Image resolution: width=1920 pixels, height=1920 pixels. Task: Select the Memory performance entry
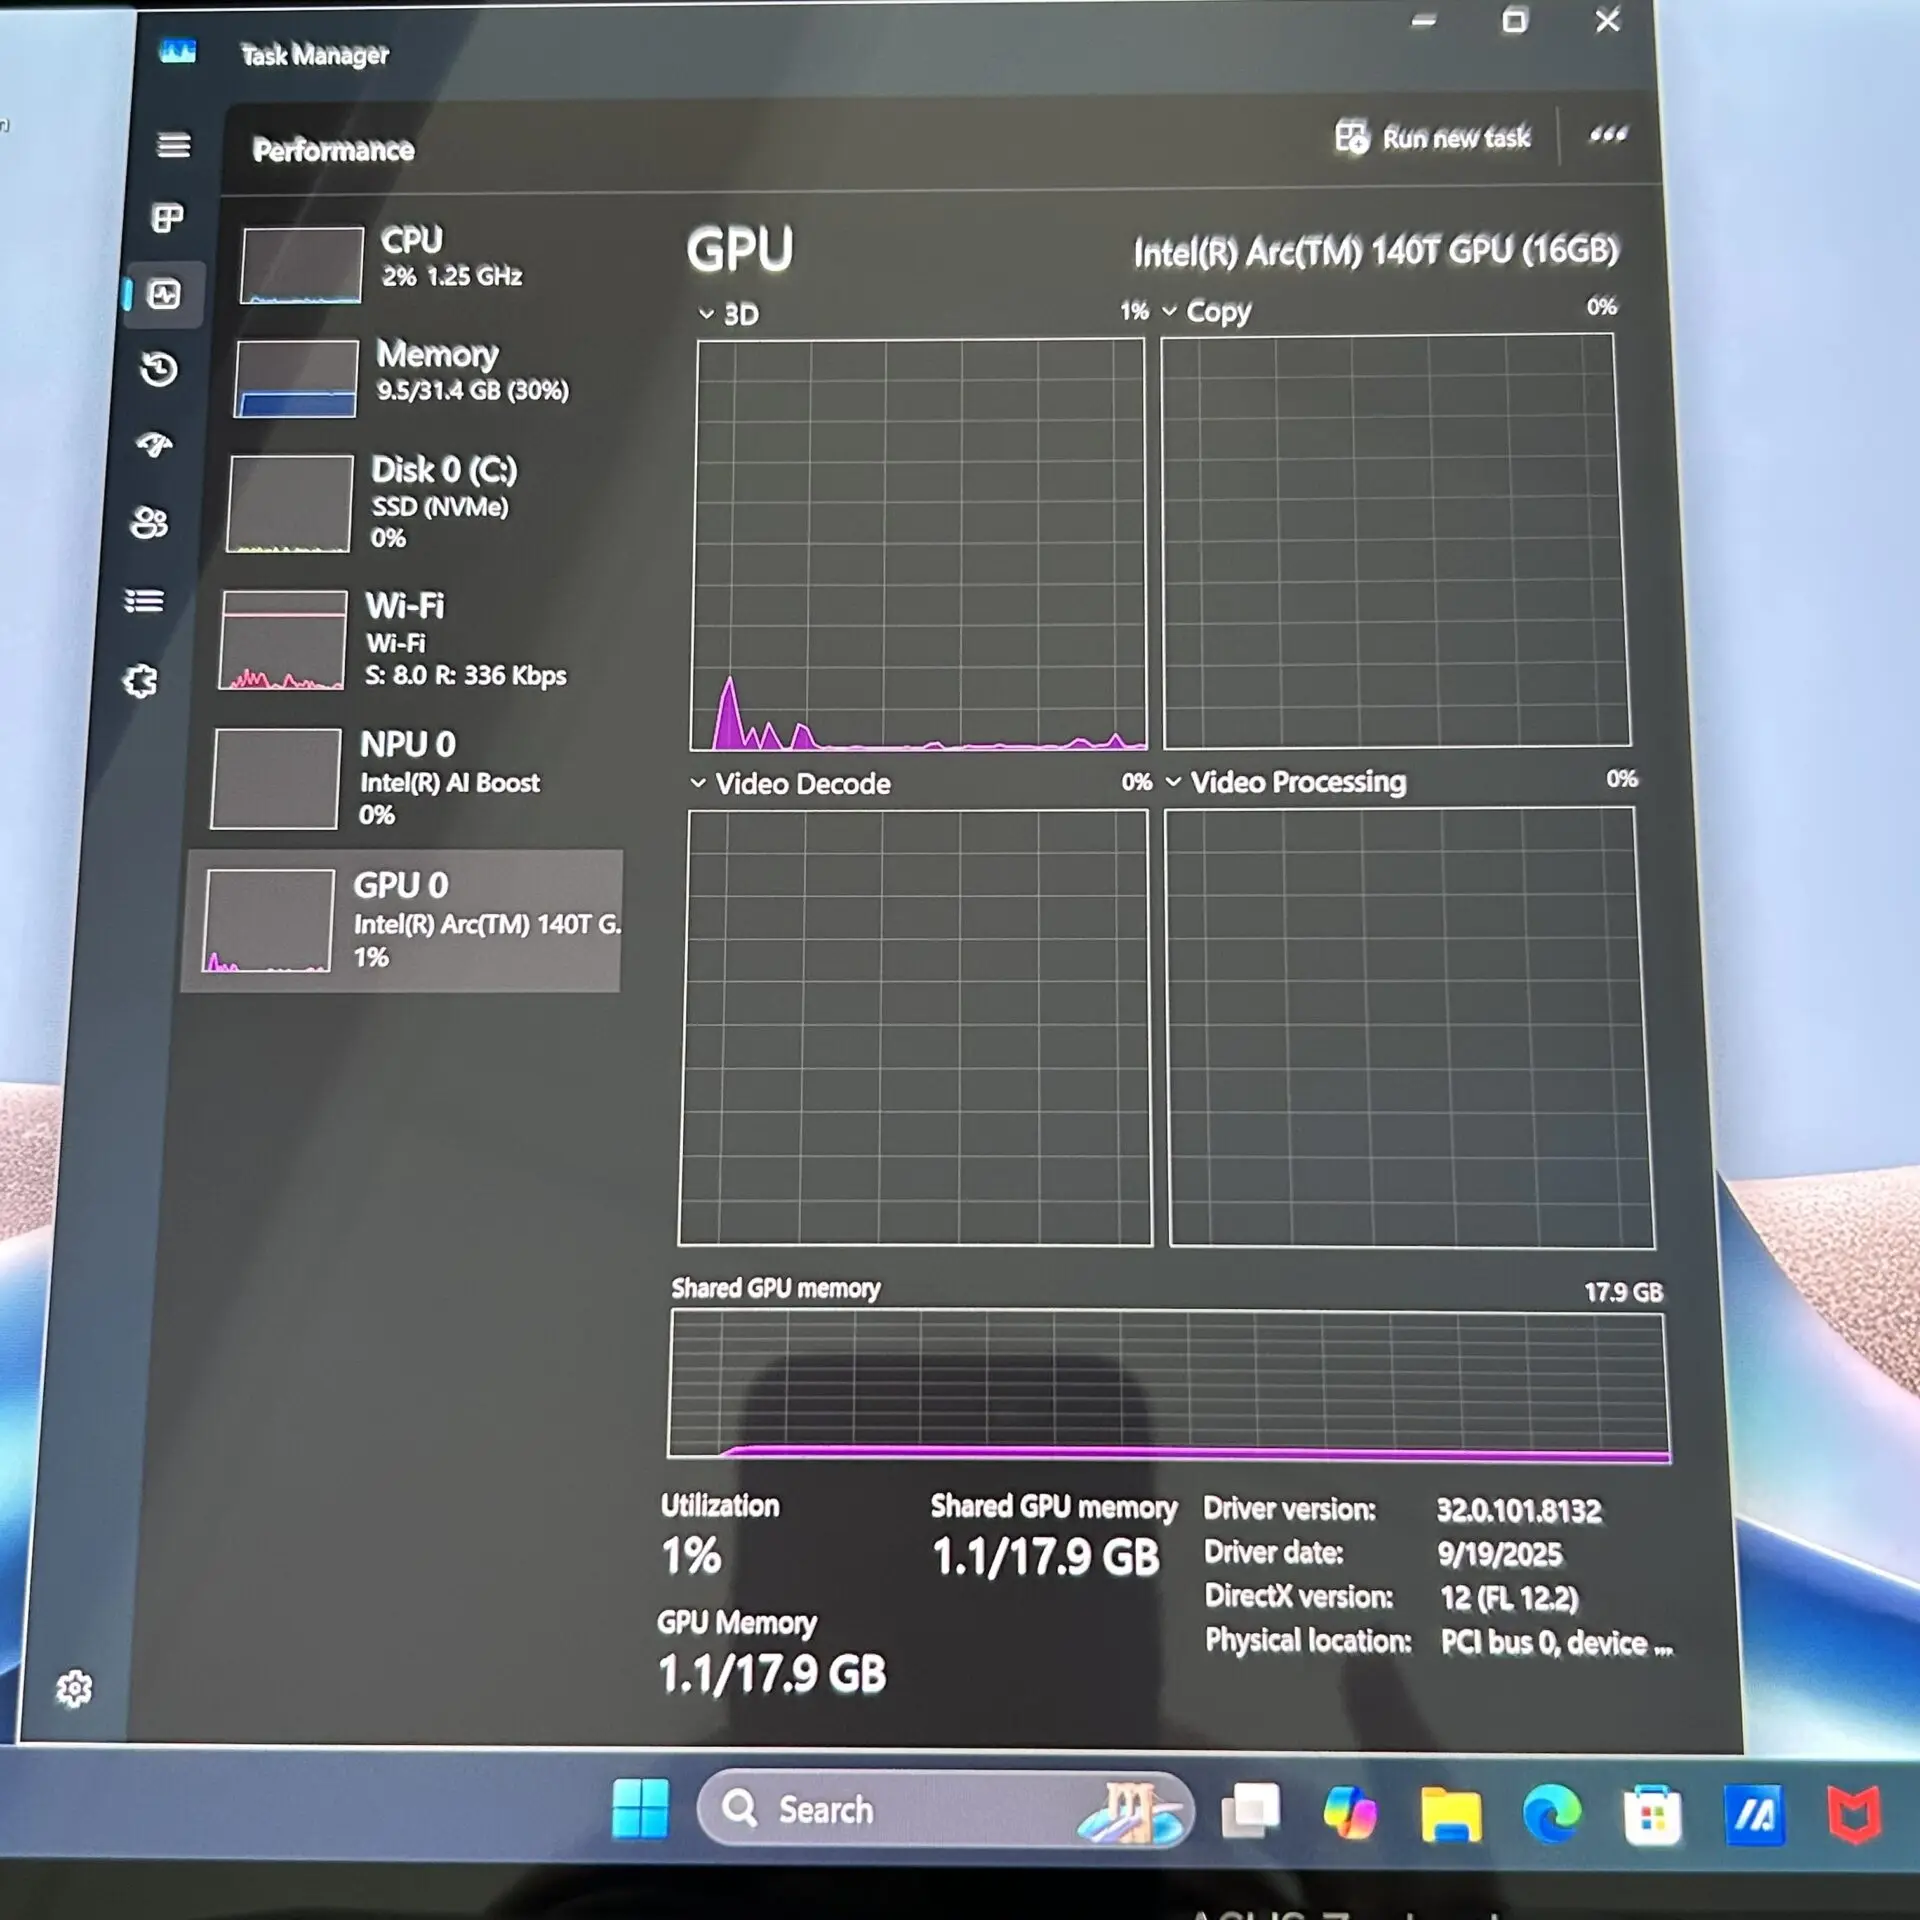click(430, 376)
